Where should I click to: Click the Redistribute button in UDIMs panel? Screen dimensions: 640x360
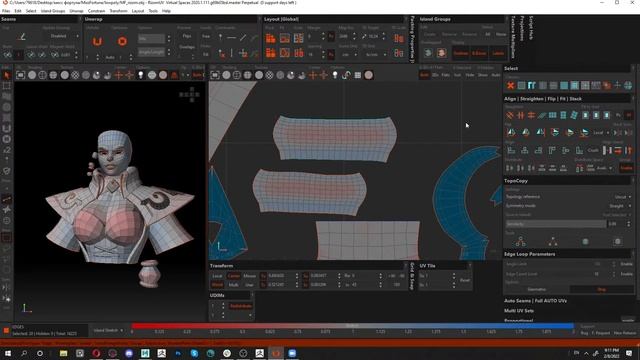click(x=241, y=306)
